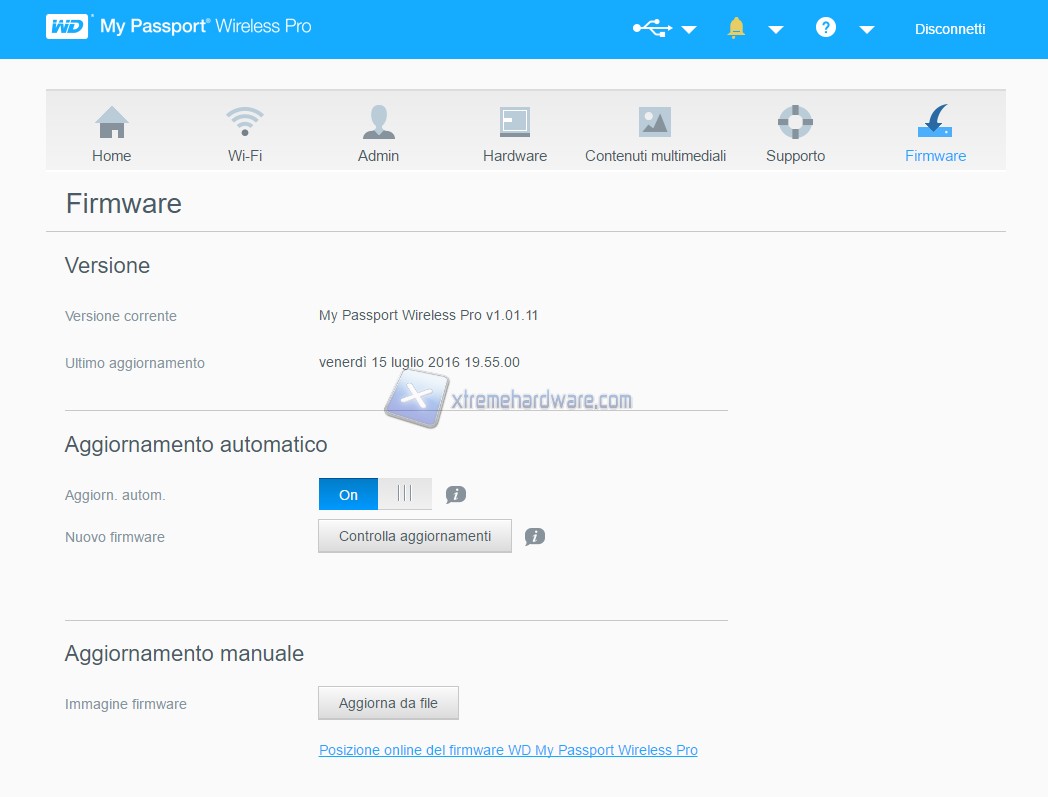Toggle the automatic update On switch

click(x=375, y=494)
